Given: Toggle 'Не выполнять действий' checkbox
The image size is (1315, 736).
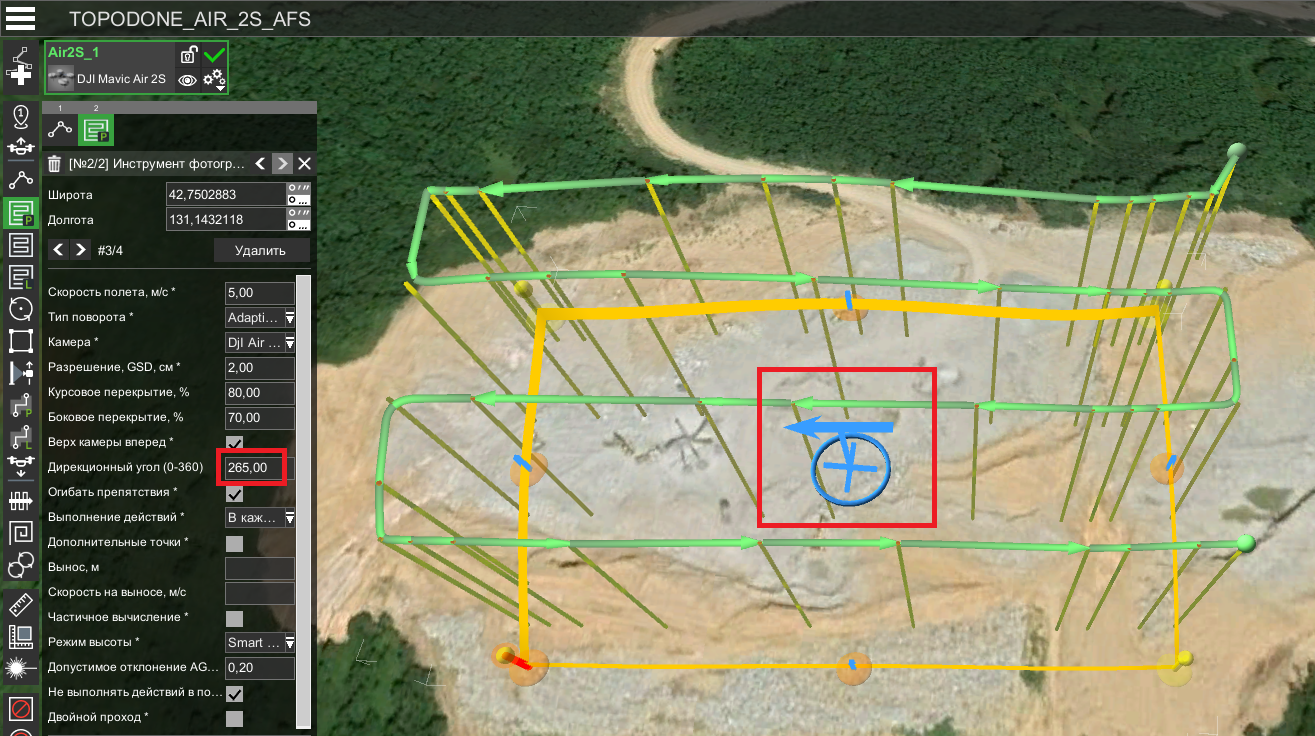Looking at the screenshot, I should [x=234, y=693].
